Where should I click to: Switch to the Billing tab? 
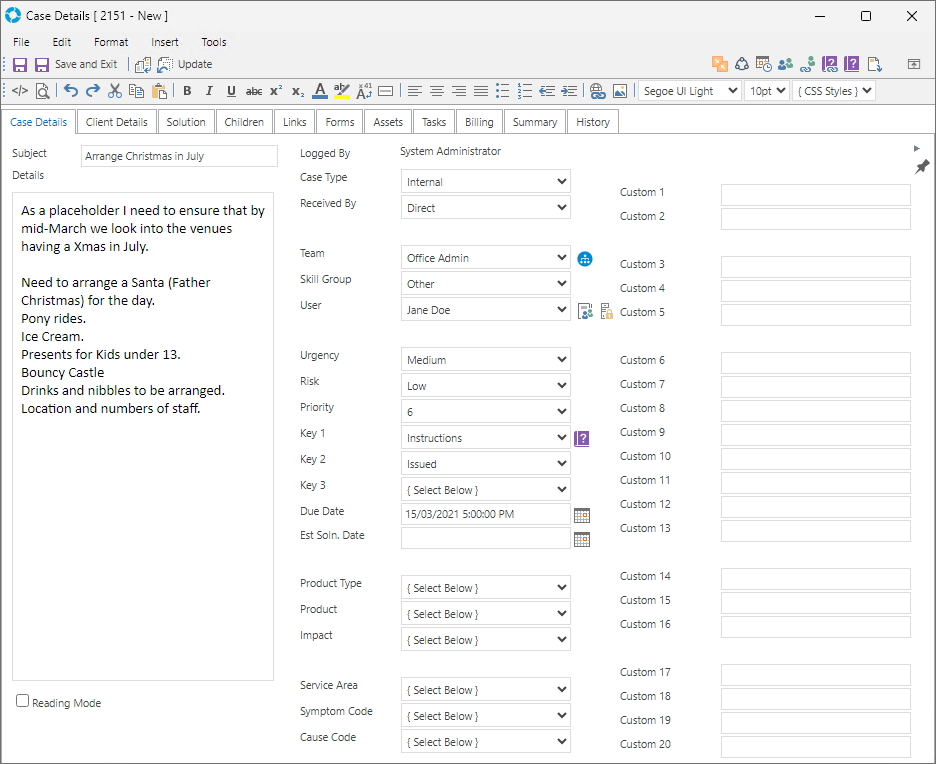pos(479,122)
